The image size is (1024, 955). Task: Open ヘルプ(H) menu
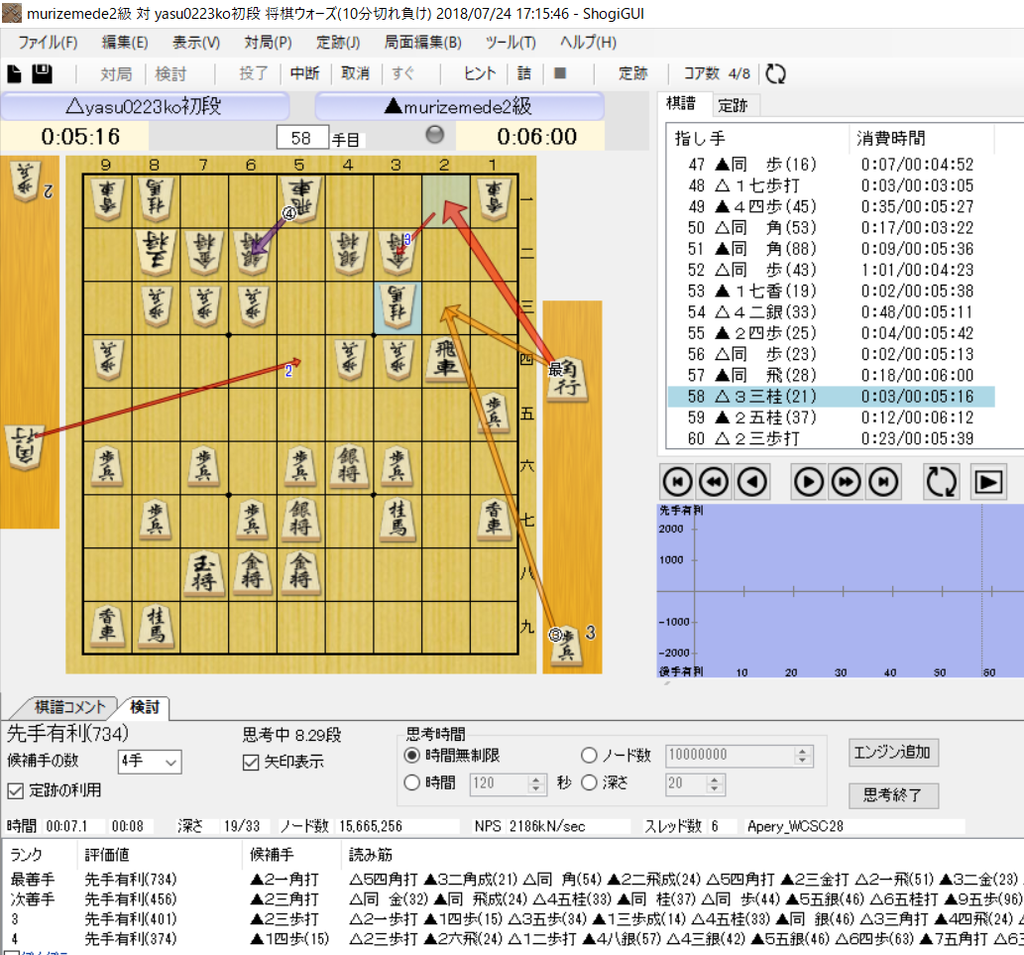click(588, 42)
